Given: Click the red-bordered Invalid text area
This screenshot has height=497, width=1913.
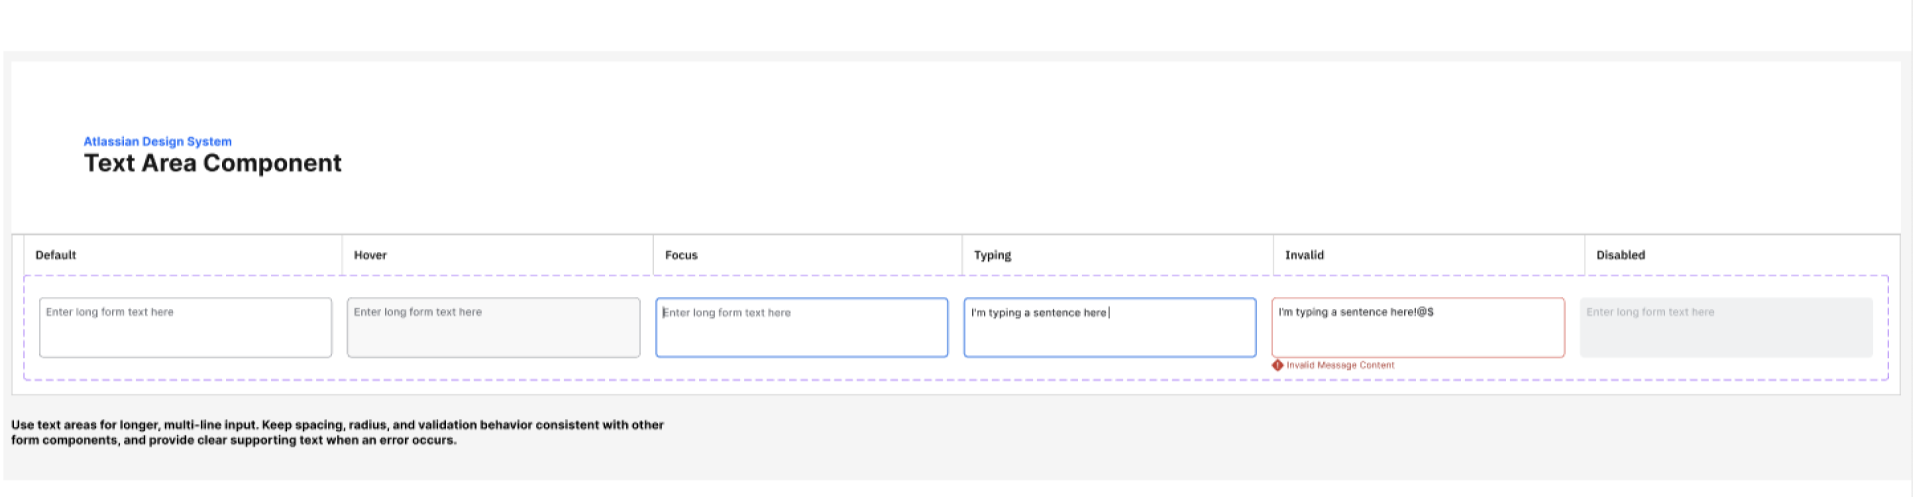Looking at the screenshot, I should (1418, 327).
